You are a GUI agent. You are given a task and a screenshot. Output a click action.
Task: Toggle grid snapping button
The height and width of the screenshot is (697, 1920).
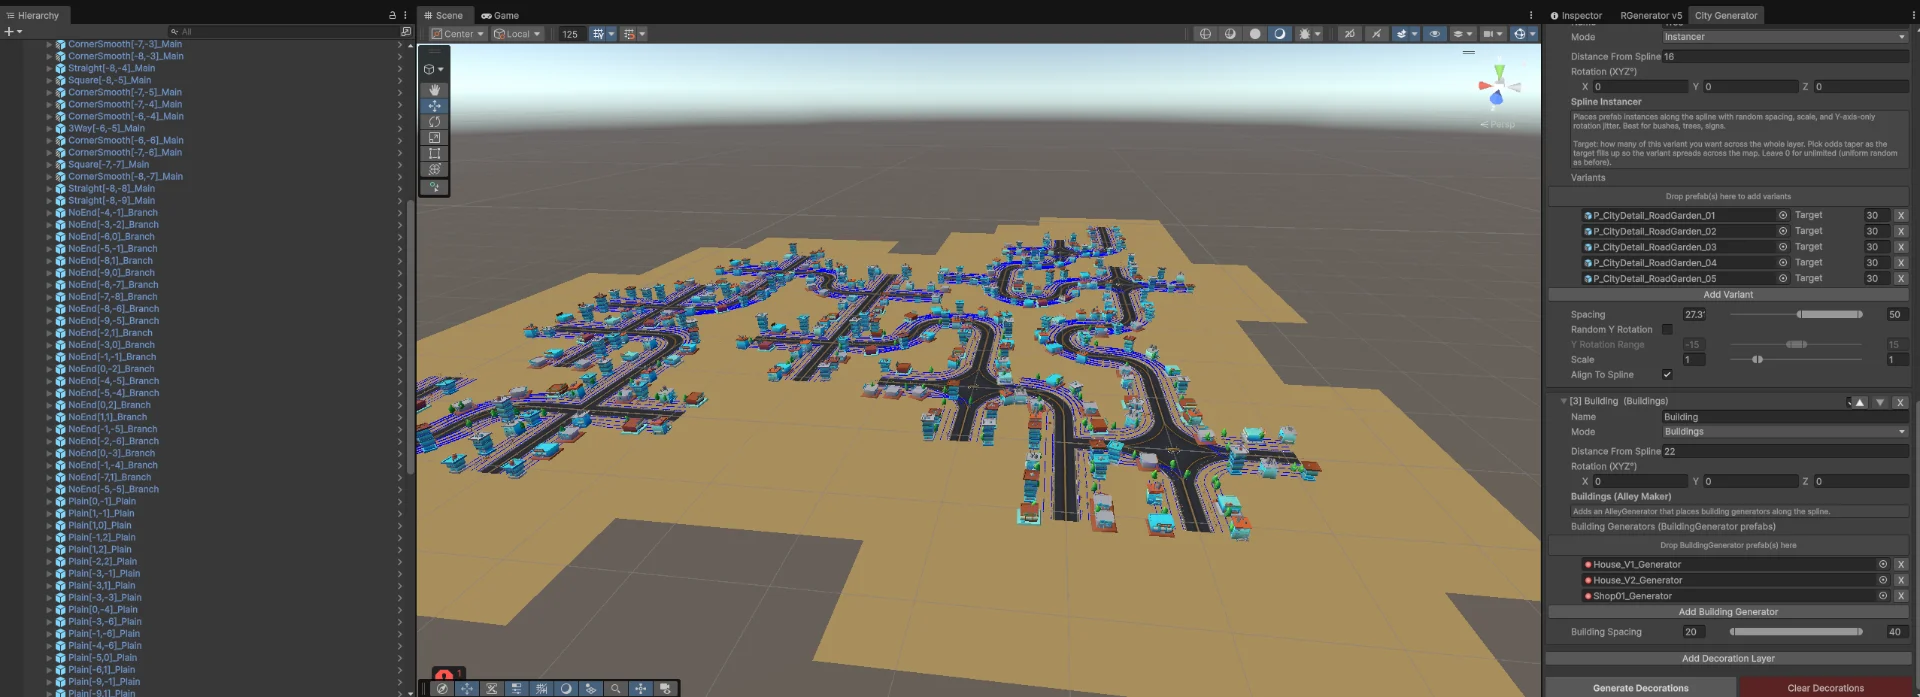click(x=598, y=34)
